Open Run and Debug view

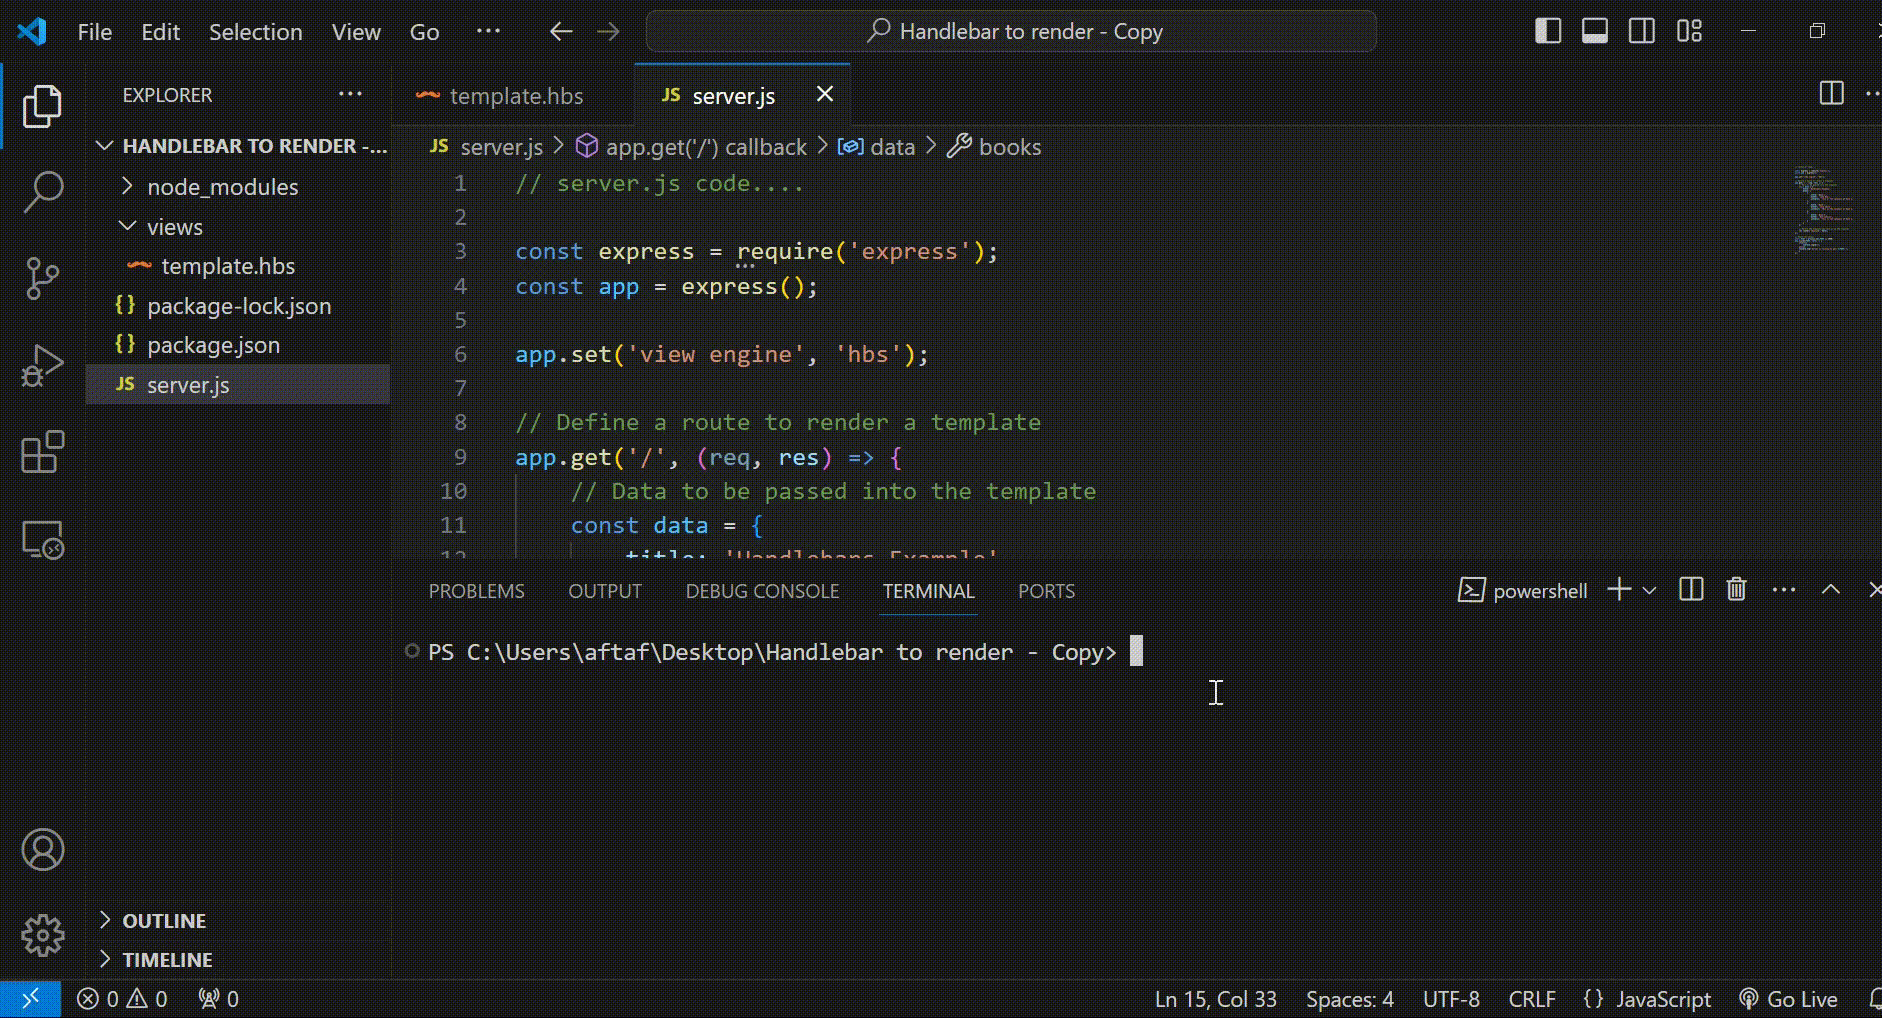pos(43,366)
